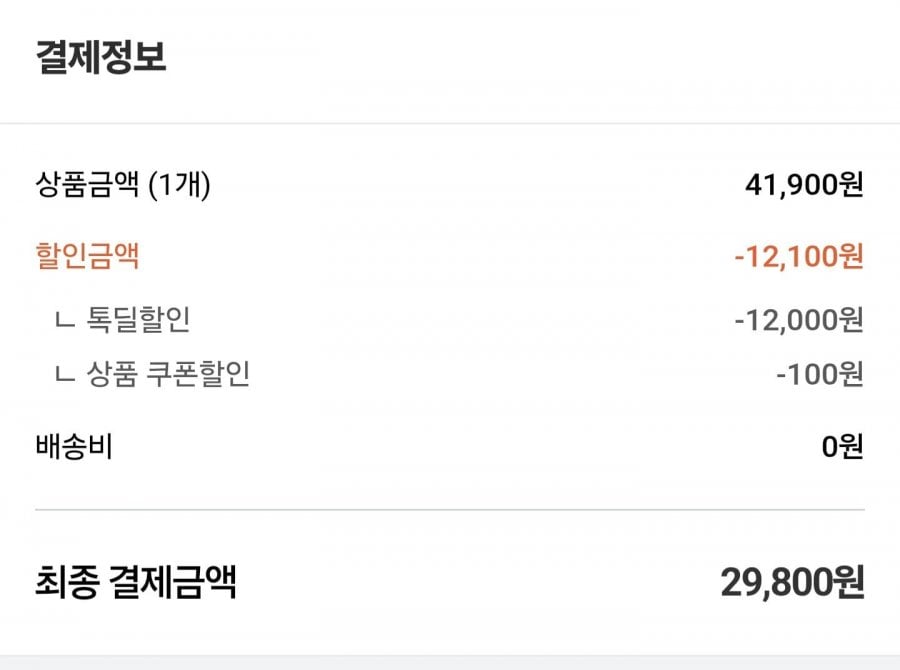
Task: Click the 29,800원 final payment amount
Action: (792, 582)
